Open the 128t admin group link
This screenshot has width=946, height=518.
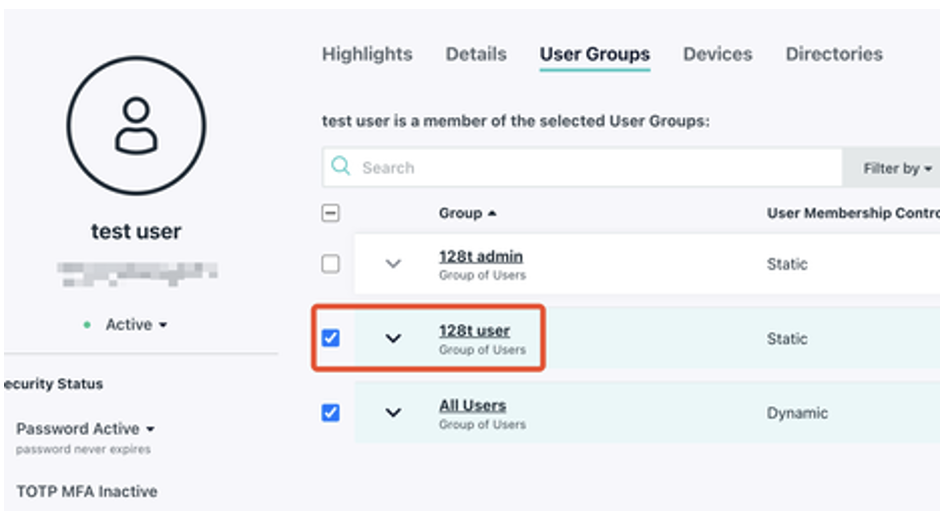480,257
